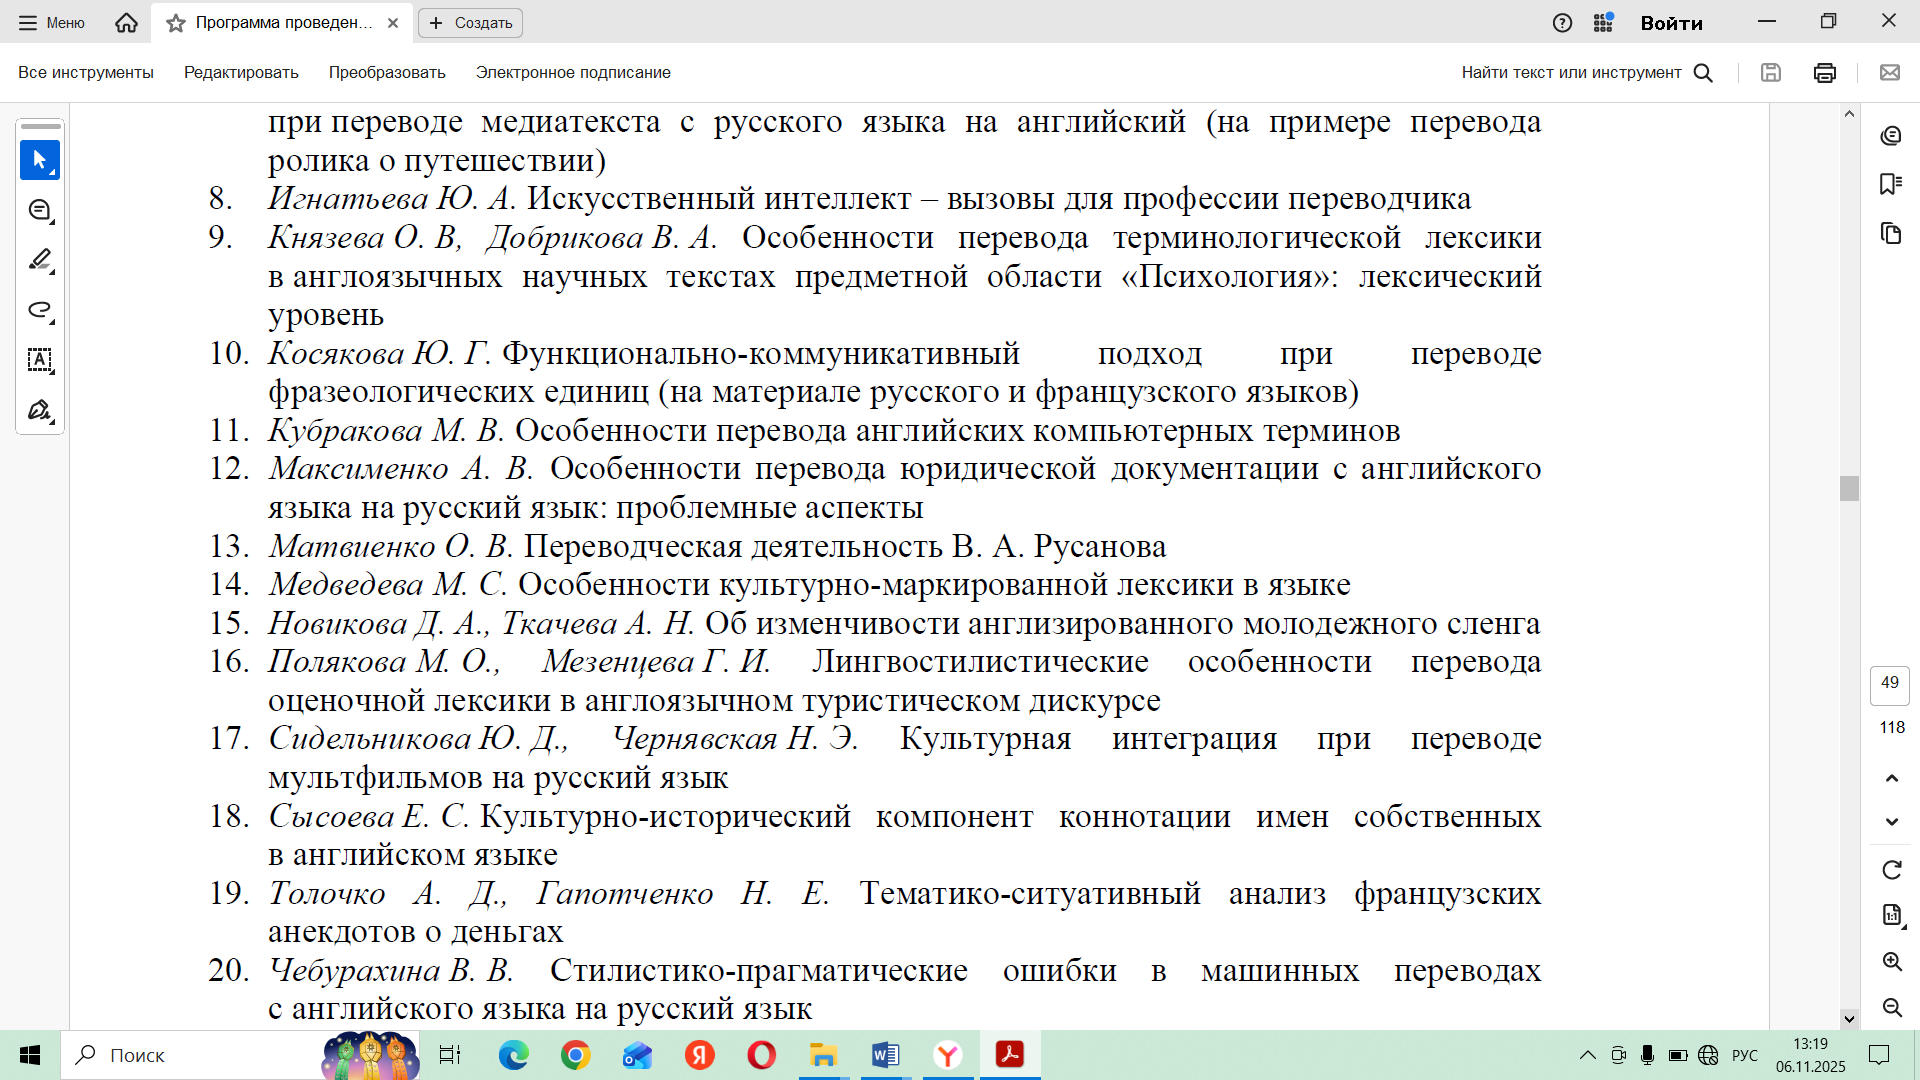
Task: Open the add comment tool
Action: [40, 210]
